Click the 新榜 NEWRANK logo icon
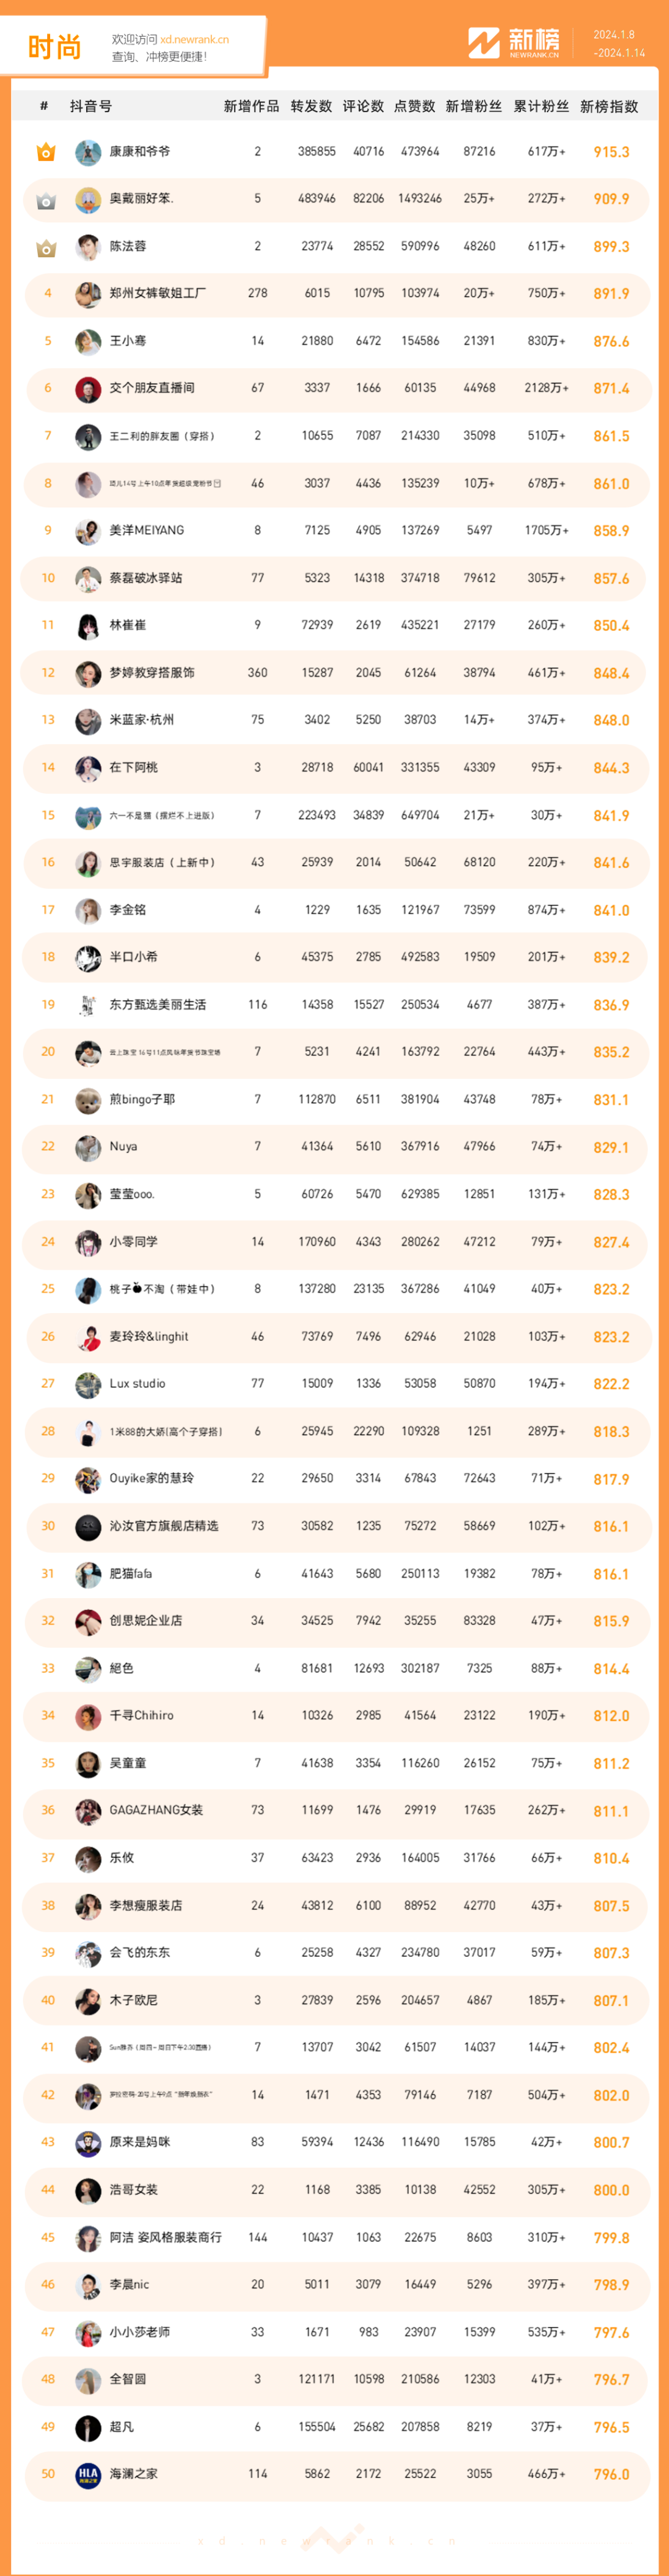669x2576 pixels. pyautogui.click(x=484, y=43)
